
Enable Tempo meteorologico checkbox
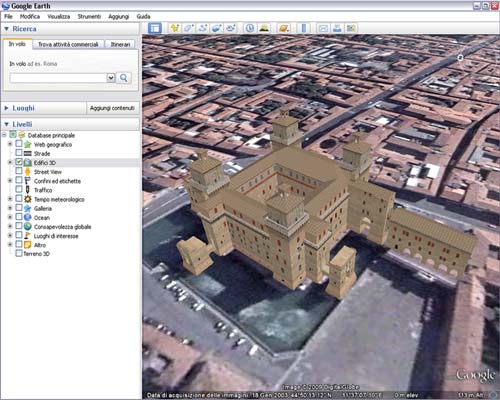coord(19,199)
